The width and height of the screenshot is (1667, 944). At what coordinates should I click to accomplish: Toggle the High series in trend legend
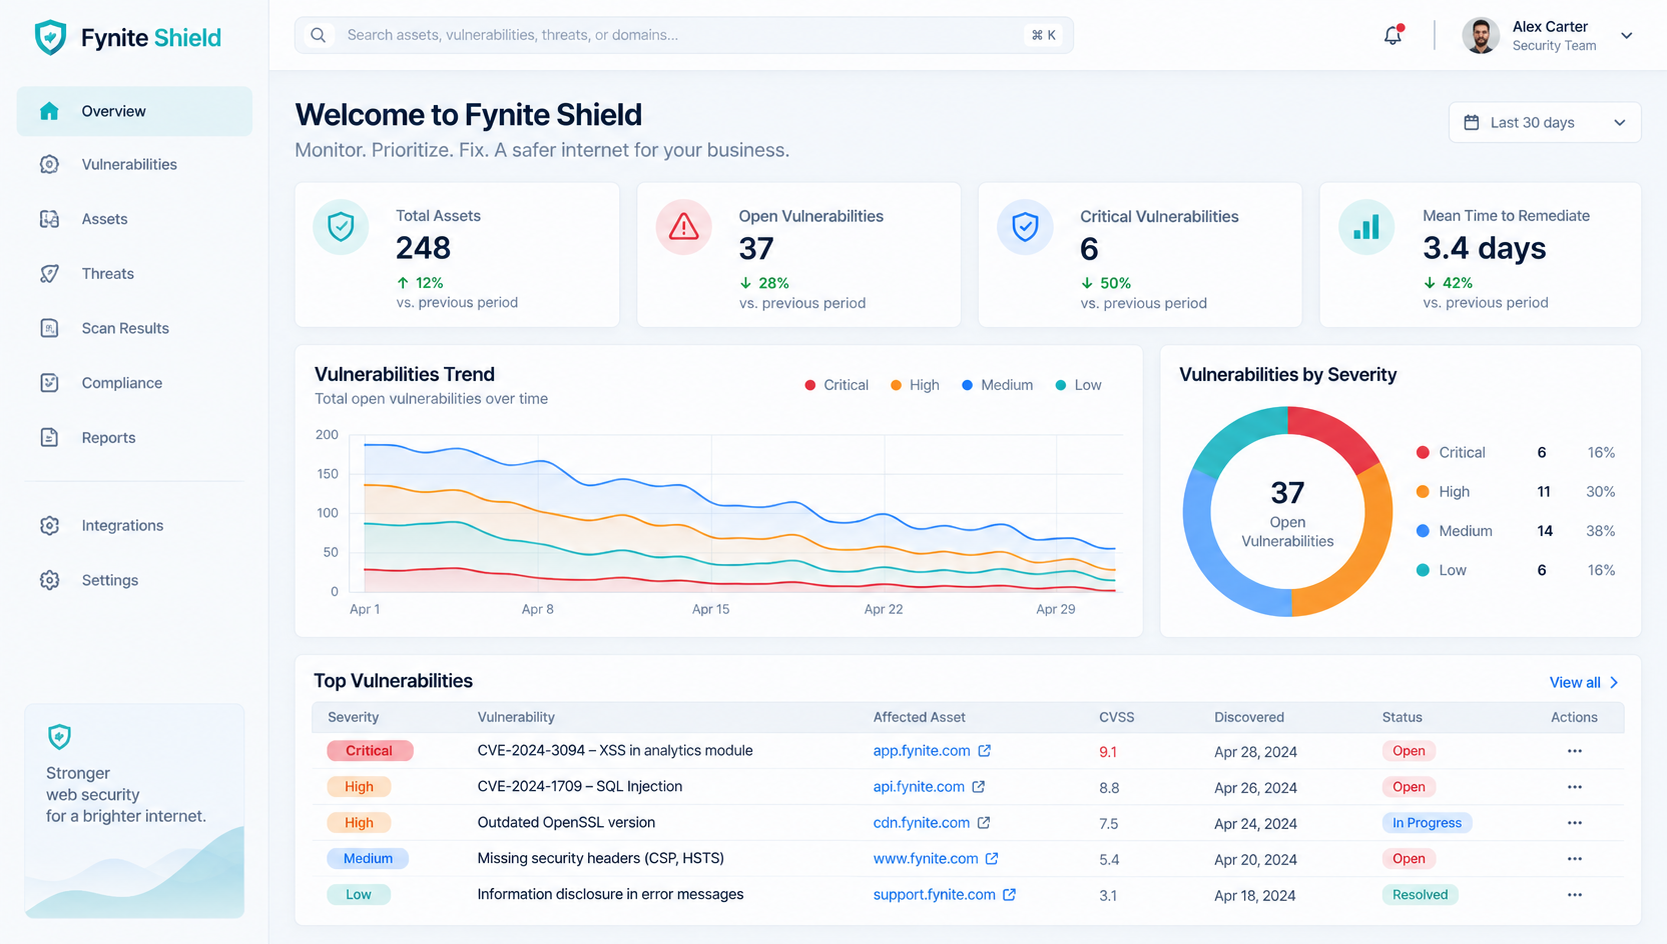[915, 385]
